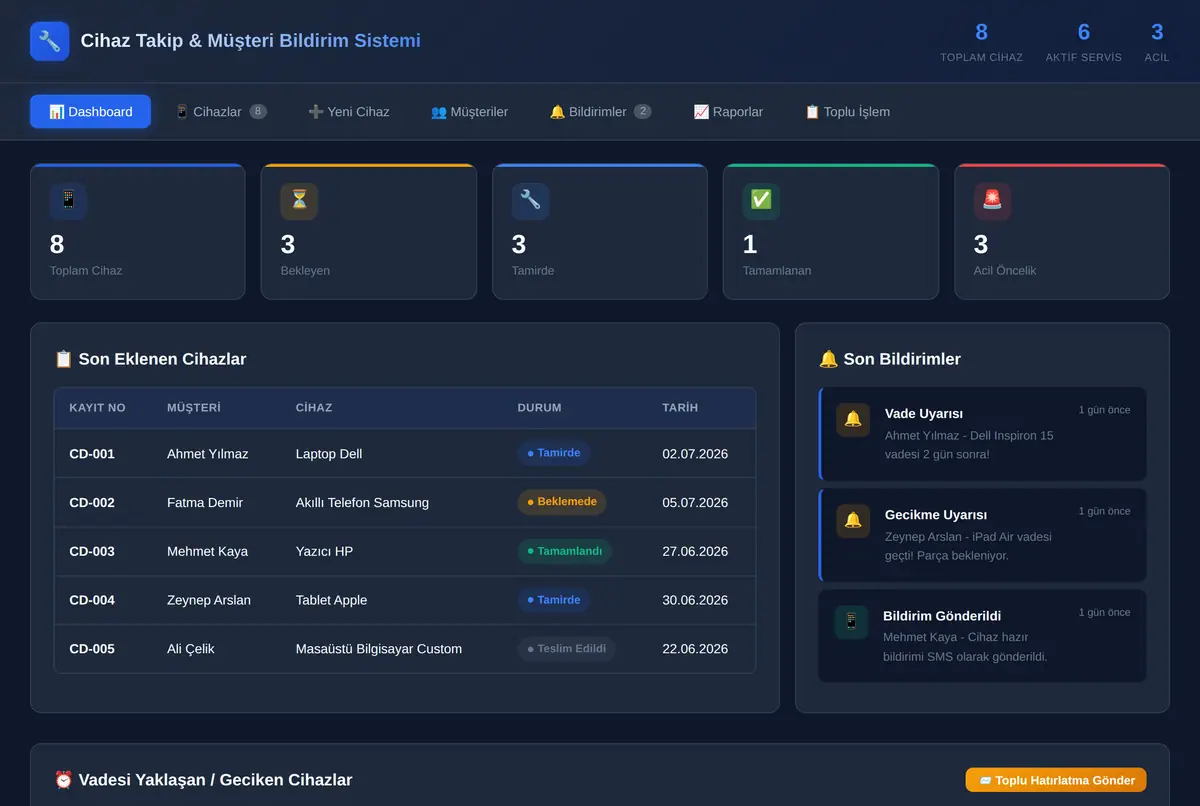Click the DURUM column header
This screenshot has width=1200, height=806.
click(x=539, y=408)
